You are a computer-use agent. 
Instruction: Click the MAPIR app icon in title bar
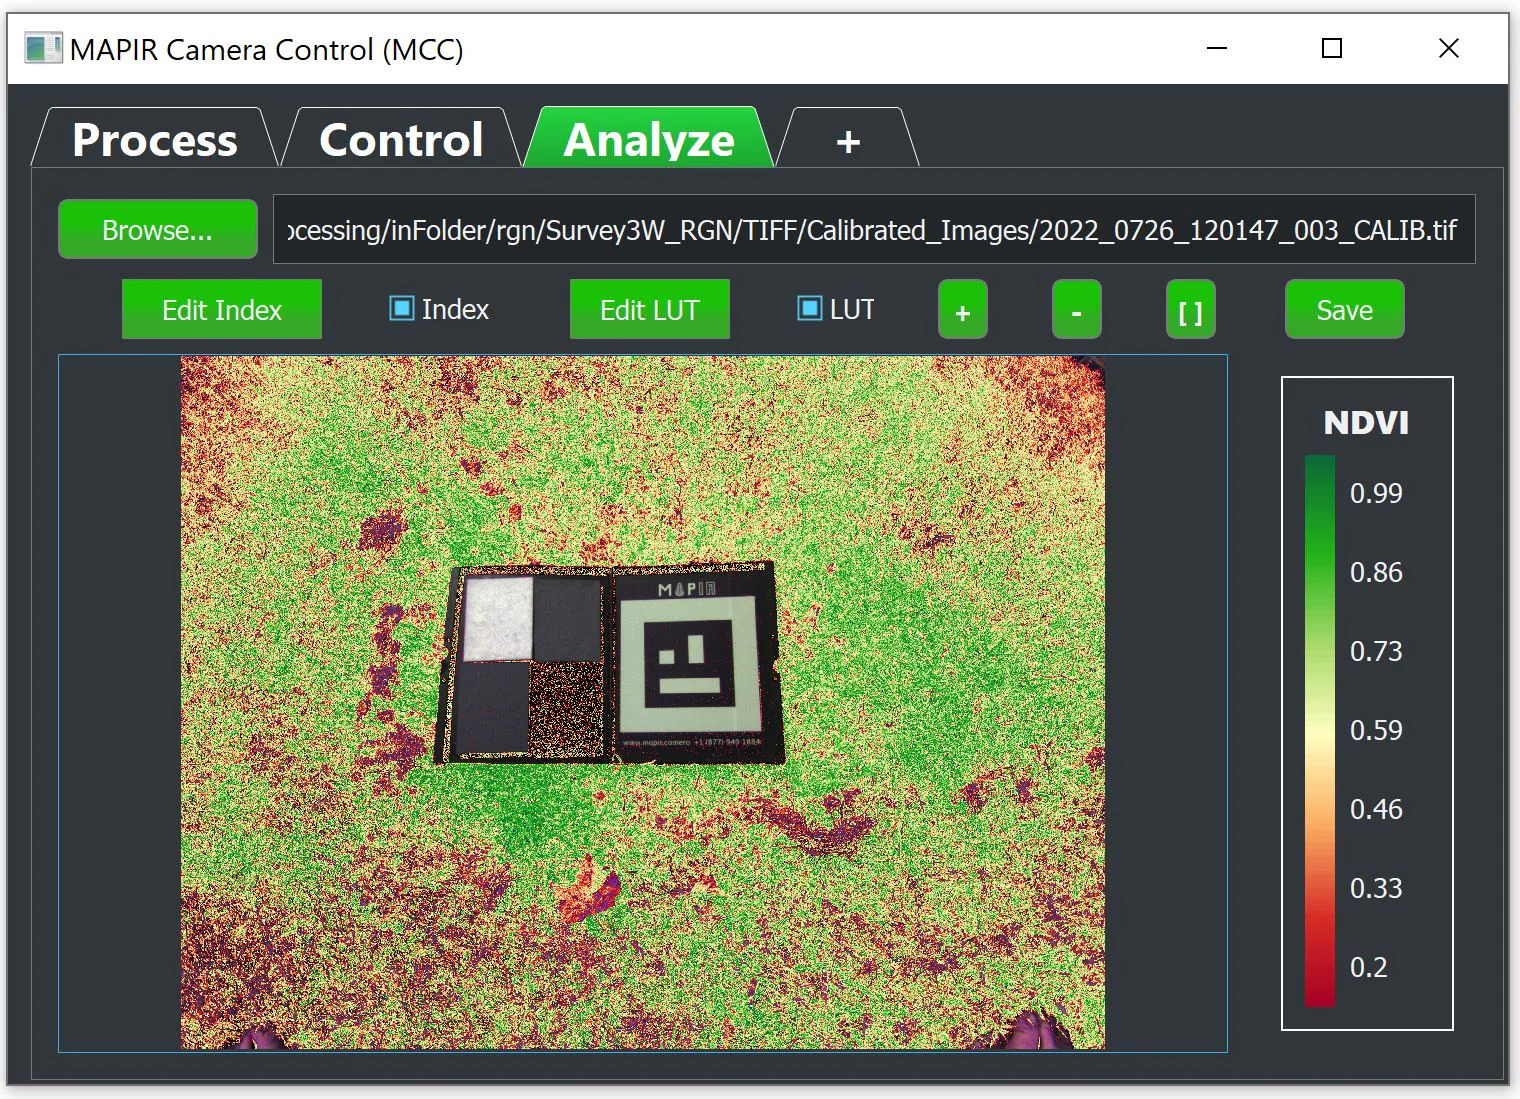42,49
